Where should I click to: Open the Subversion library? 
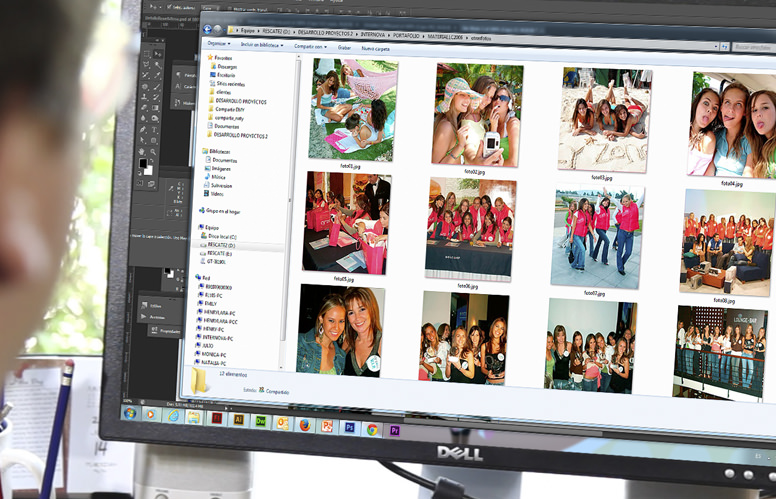(x=218, y=185)
